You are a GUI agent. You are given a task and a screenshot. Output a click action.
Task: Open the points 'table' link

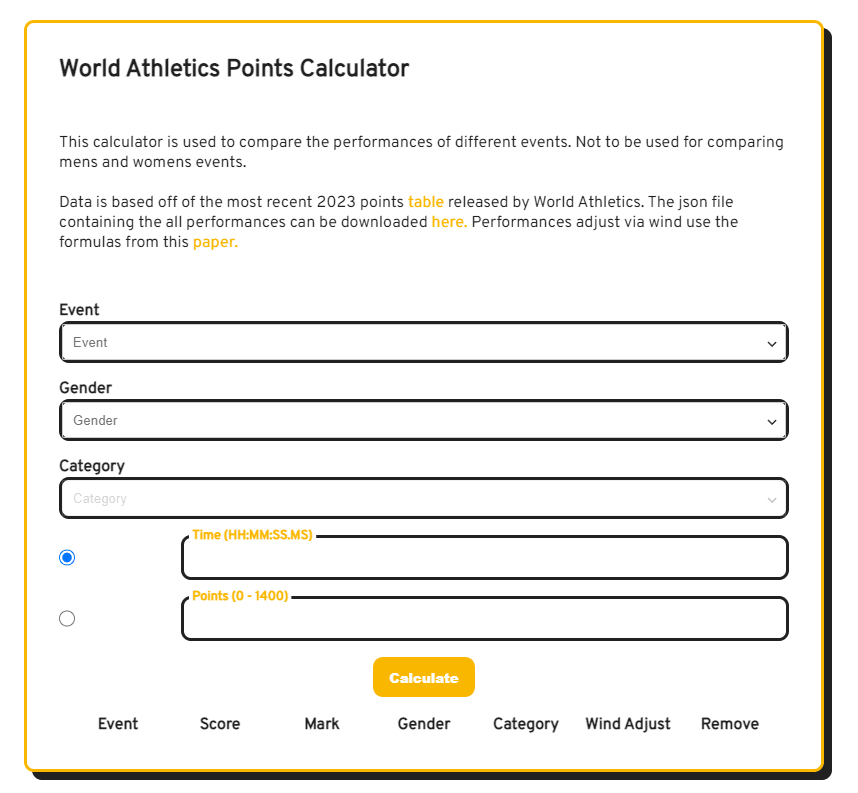[426, 201]
